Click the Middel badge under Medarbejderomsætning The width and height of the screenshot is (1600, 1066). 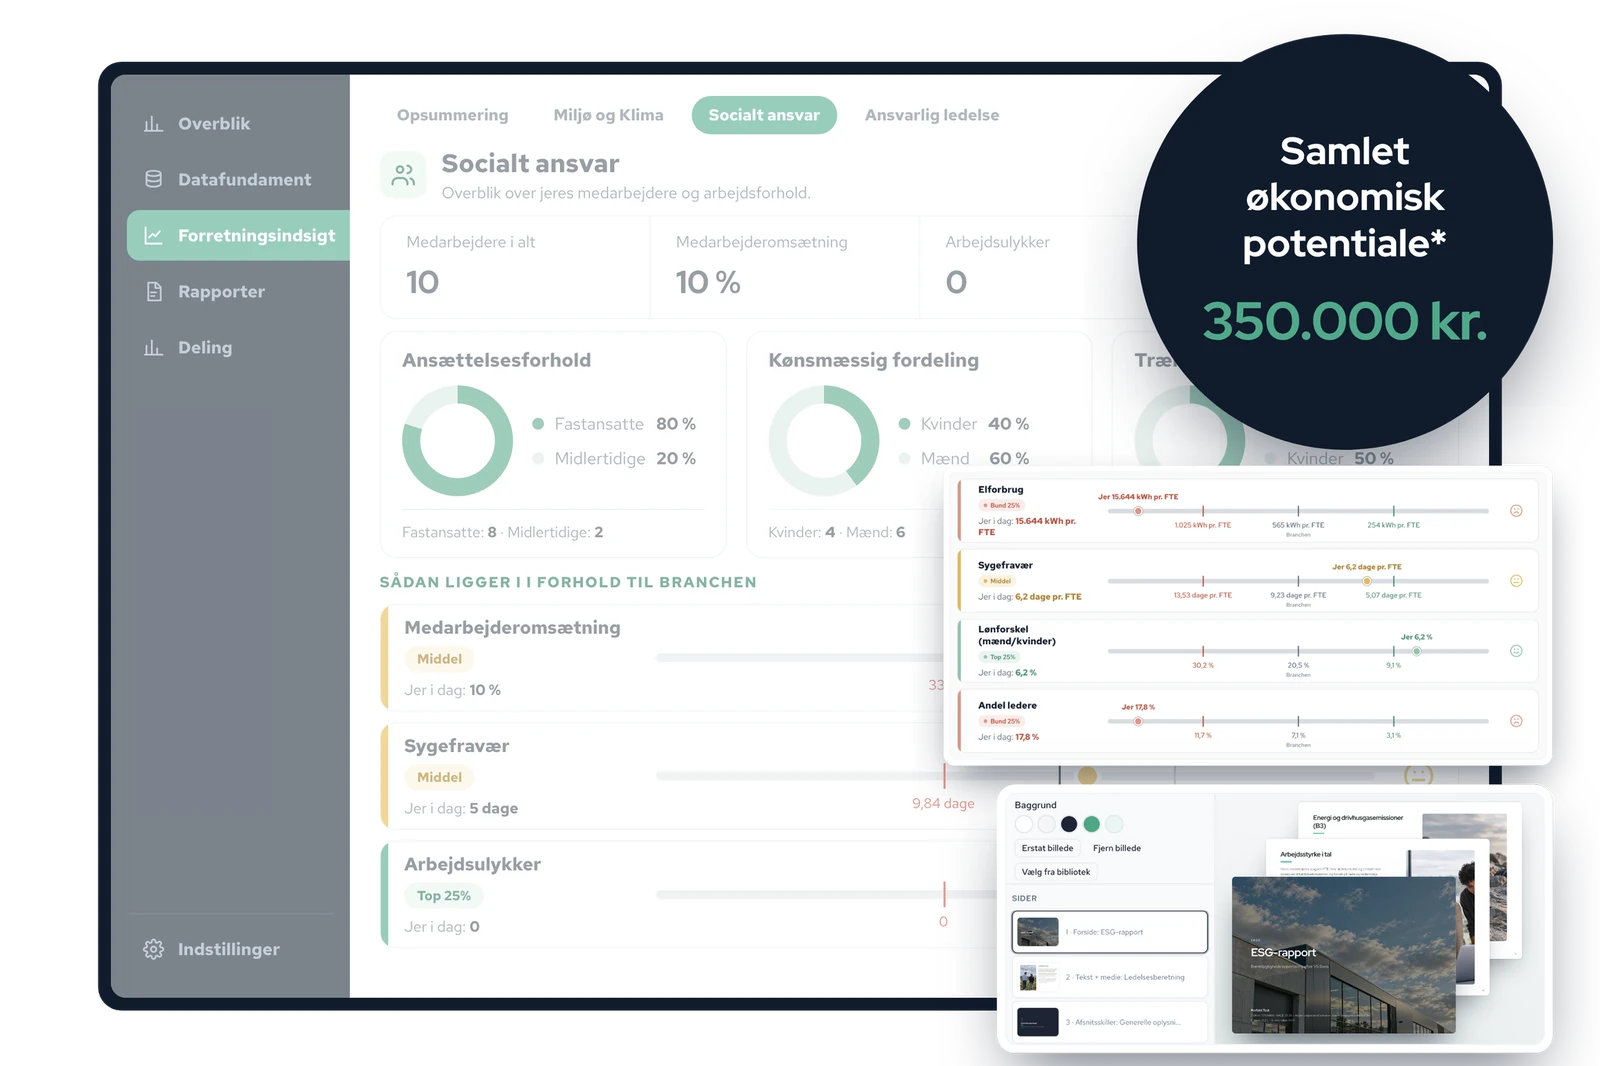pyautogui.click(x=439, y=659)
